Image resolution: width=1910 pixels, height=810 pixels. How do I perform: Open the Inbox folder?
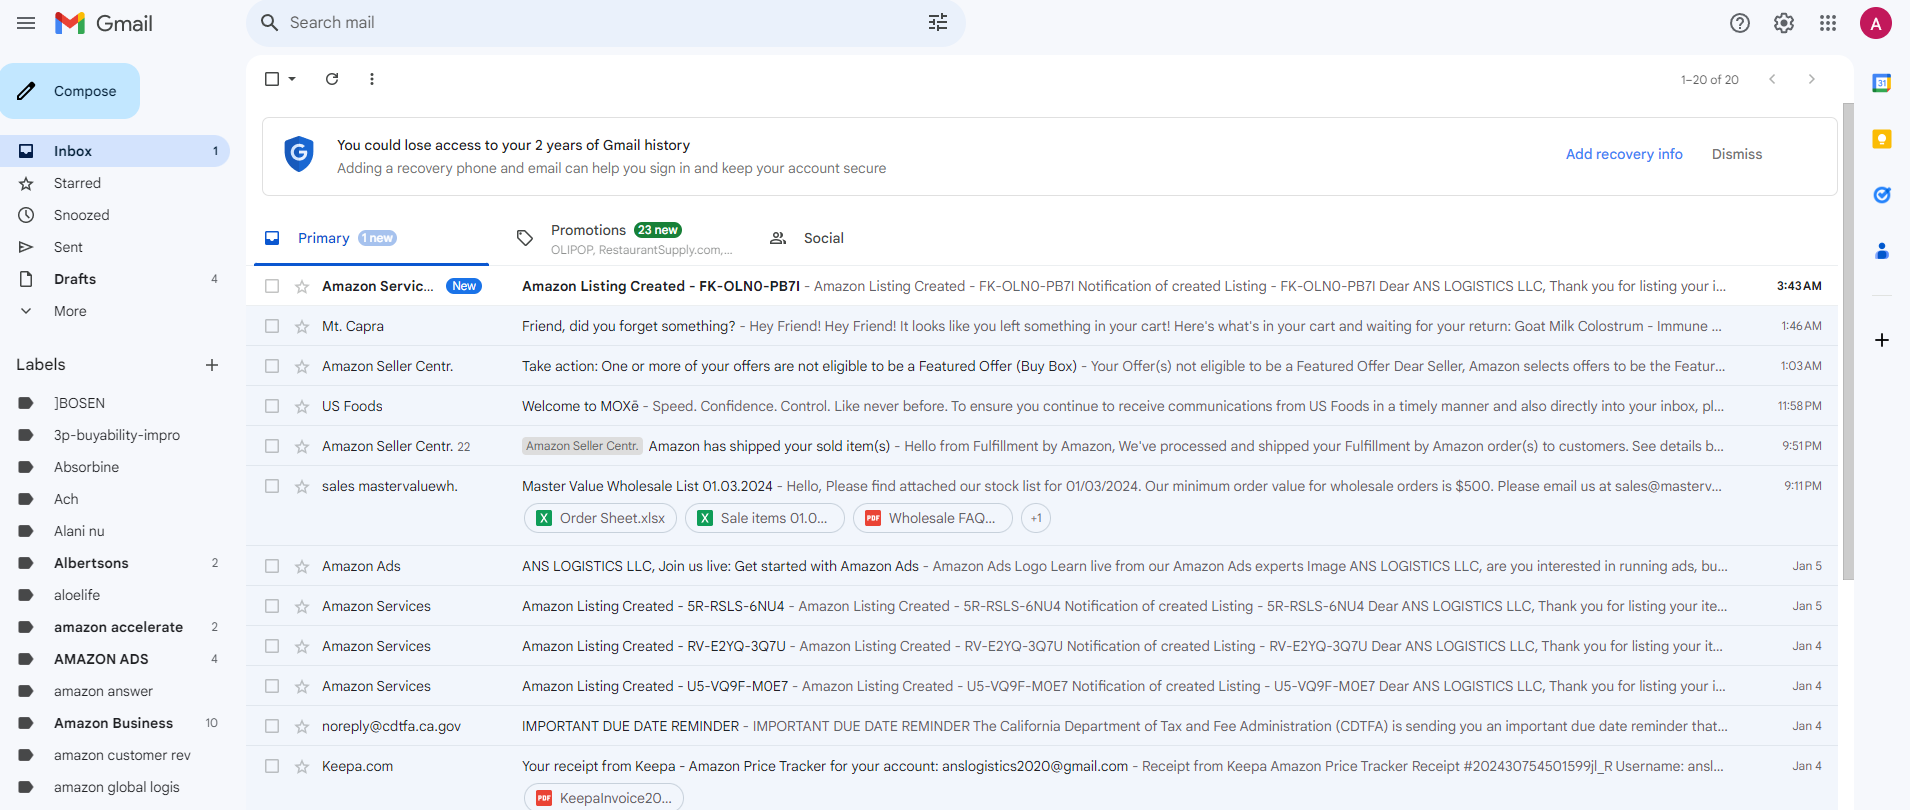pyautogui.click(x=115, y=151)
